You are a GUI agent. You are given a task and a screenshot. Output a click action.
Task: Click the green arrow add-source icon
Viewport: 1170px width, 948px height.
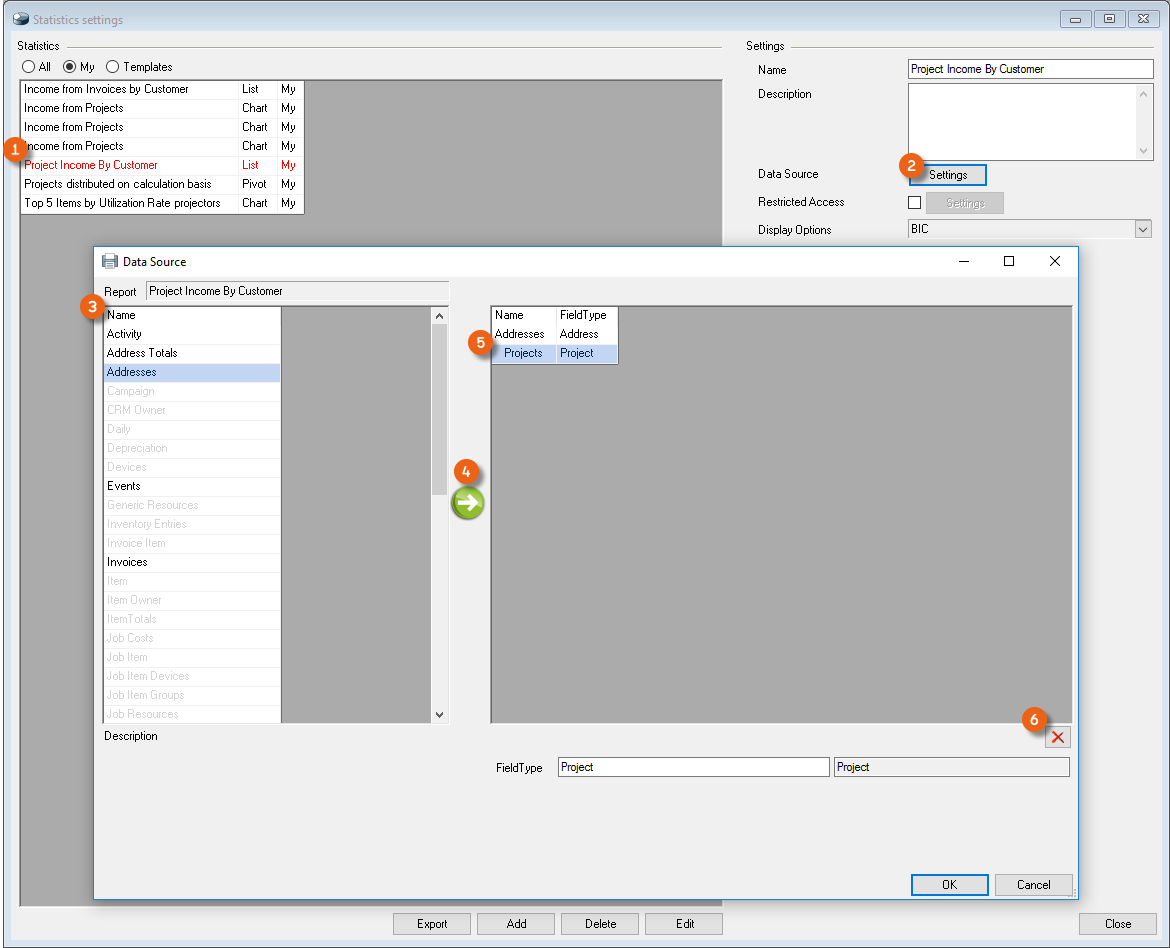point(468,503)
